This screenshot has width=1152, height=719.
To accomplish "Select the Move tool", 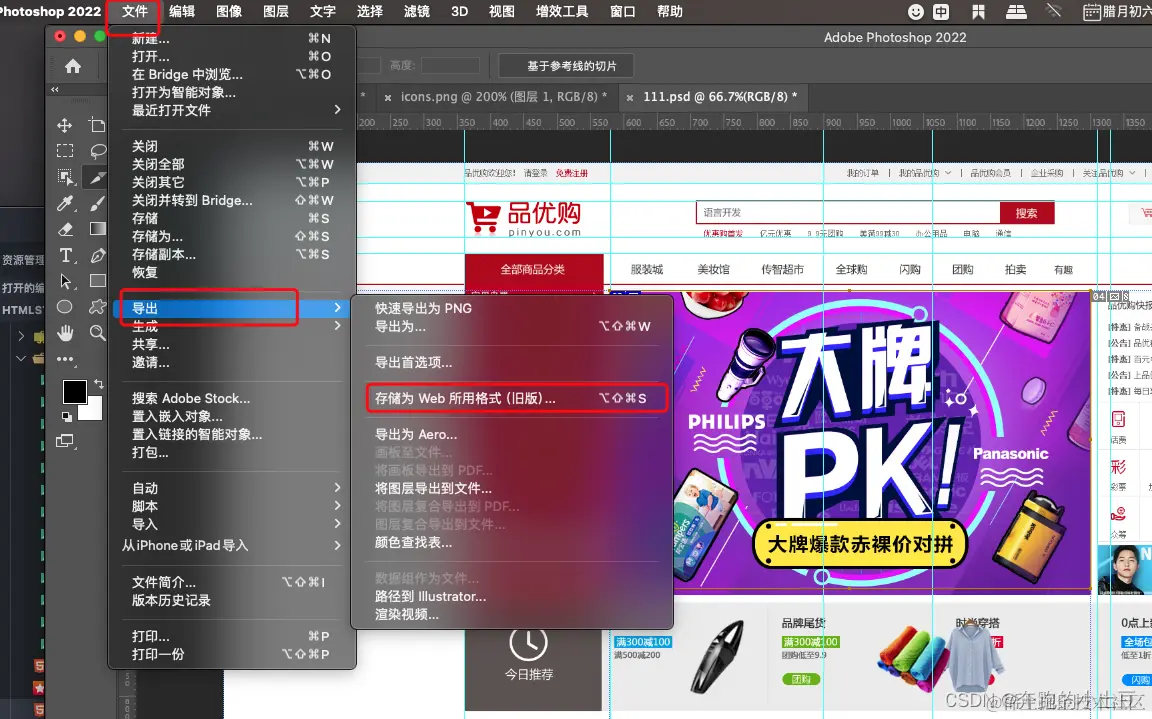I will pyautogui.click(x=65, y=125).
